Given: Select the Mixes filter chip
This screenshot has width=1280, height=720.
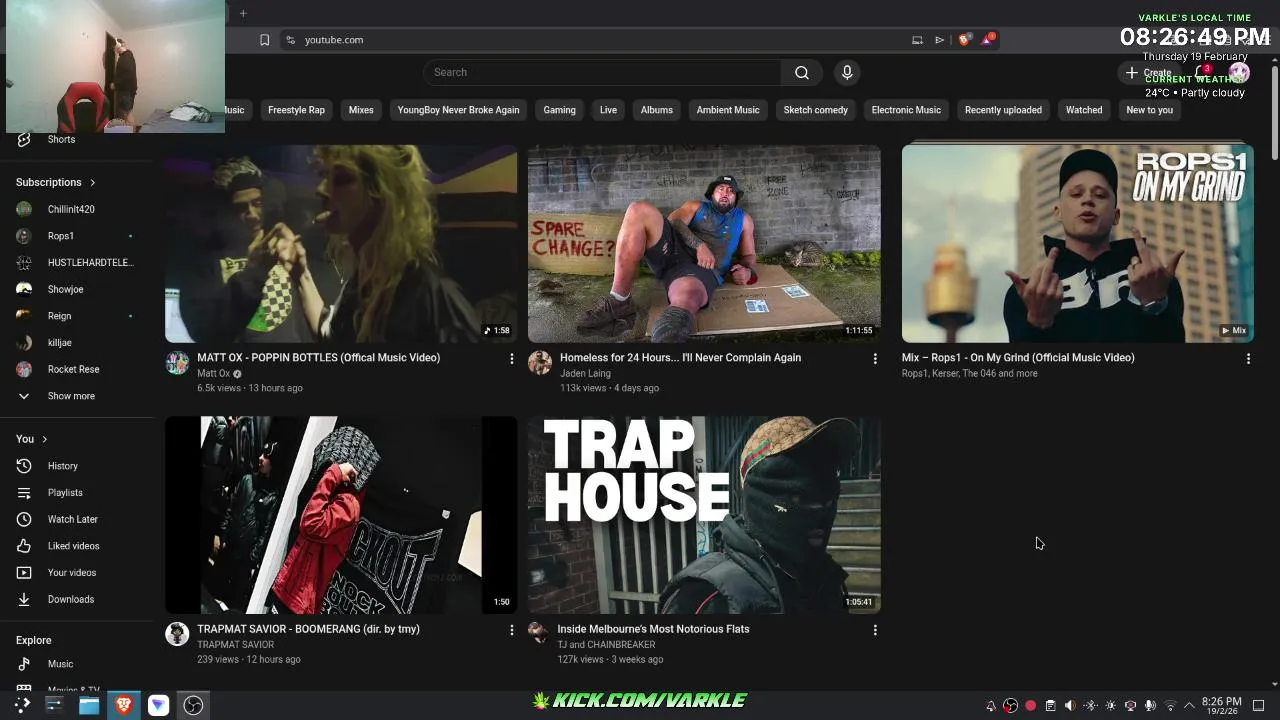Looking at the screenshot, I should (x=361, y=110).
